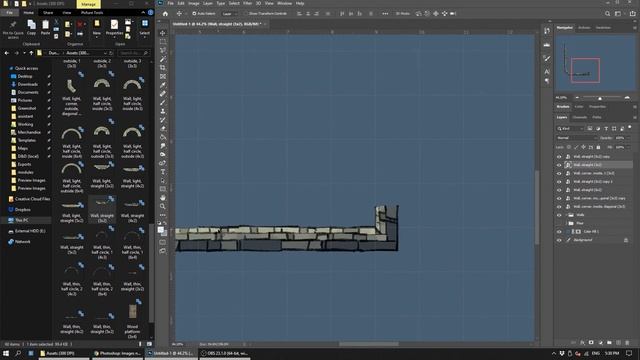
Task: Select the Brush tool
Action: coord(163,102)
